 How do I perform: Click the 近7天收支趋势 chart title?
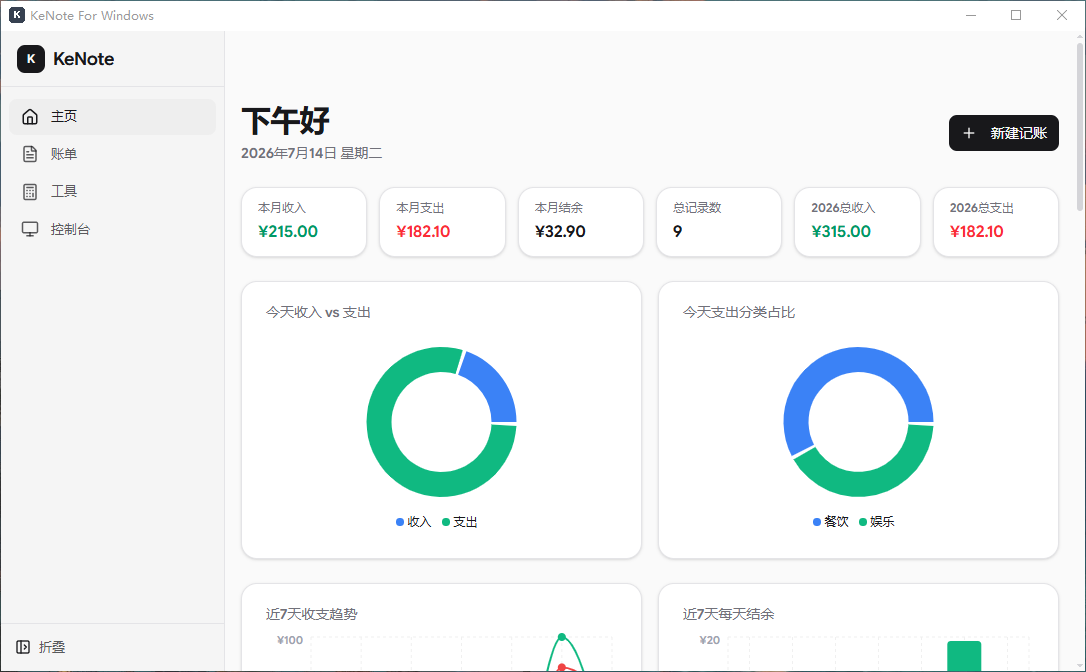click(312, 614)
